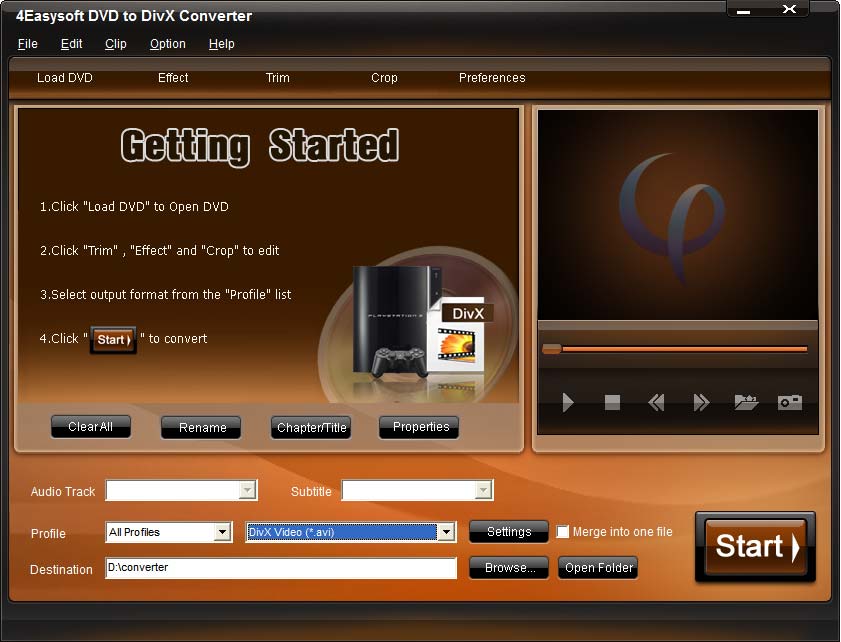
Task: Click the Browse button for destination
Action: (x=509, y=568)
